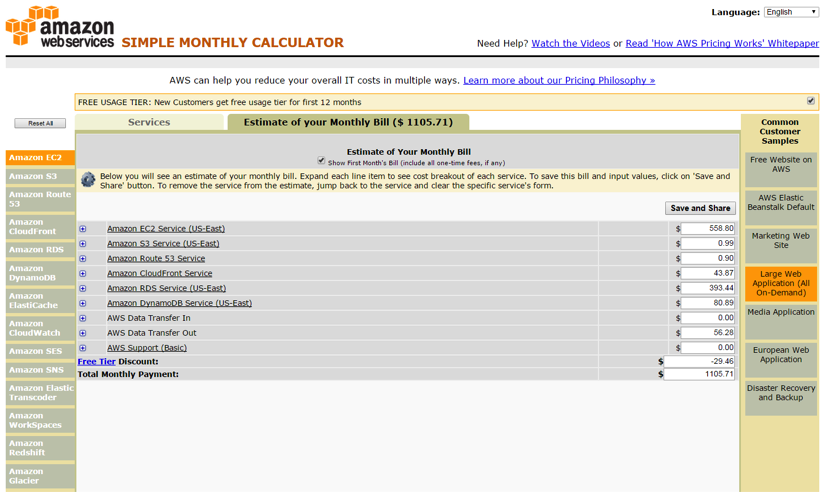This screenshot has height=492, width=825.
Task: Open the Language dropdown
Action: tap(791, 12)
